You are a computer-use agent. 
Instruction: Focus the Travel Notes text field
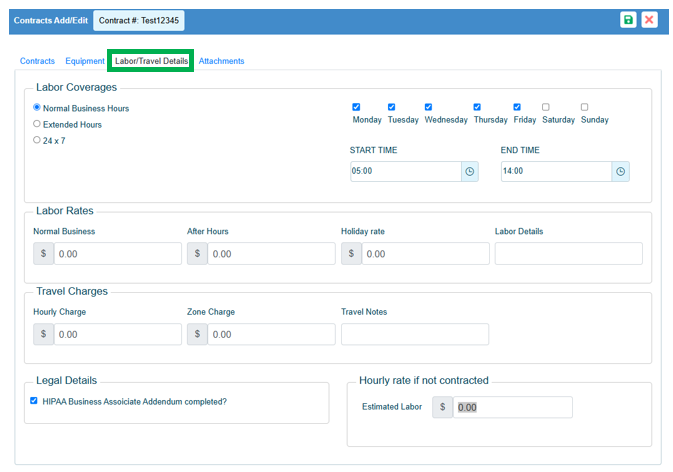point(414,334)
